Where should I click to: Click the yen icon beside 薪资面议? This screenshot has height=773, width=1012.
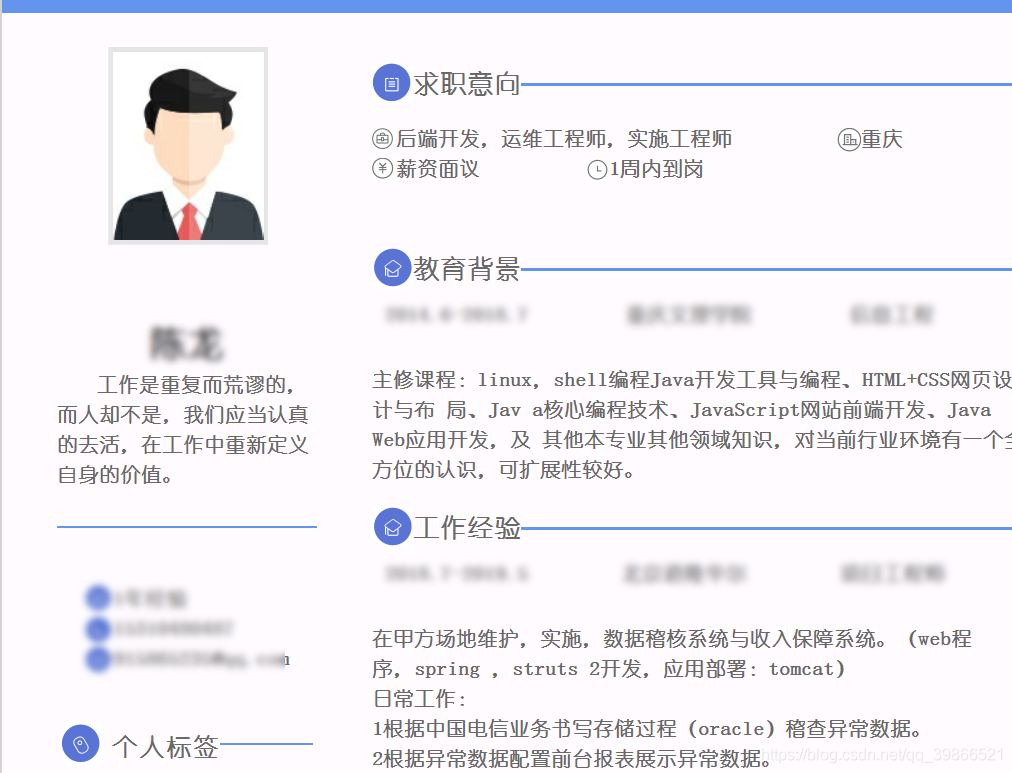coord(383,168)
